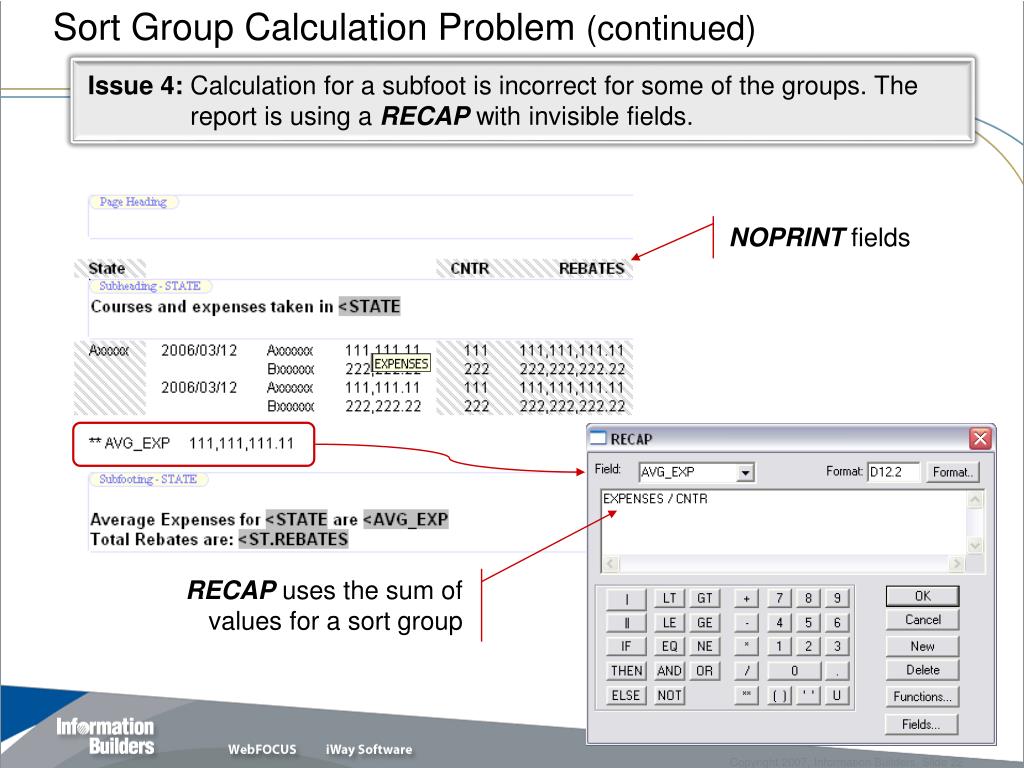This screenshot has width=1024, height=768.
Task: Select the Subfooting - STATE label
Action: (148, 479)
